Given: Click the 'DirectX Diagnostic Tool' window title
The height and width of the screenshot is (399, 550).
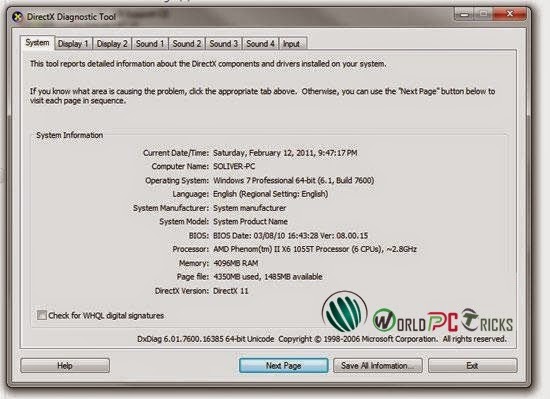Looking at the screenshot, I should pyautogui.click(x=71, y=16).
